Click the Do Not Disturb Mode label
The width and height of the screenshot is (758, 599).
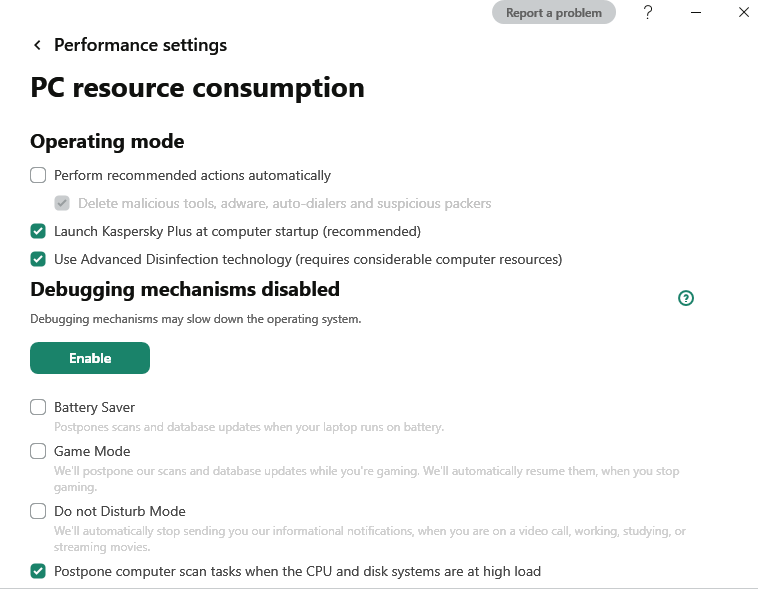[119, 511]
